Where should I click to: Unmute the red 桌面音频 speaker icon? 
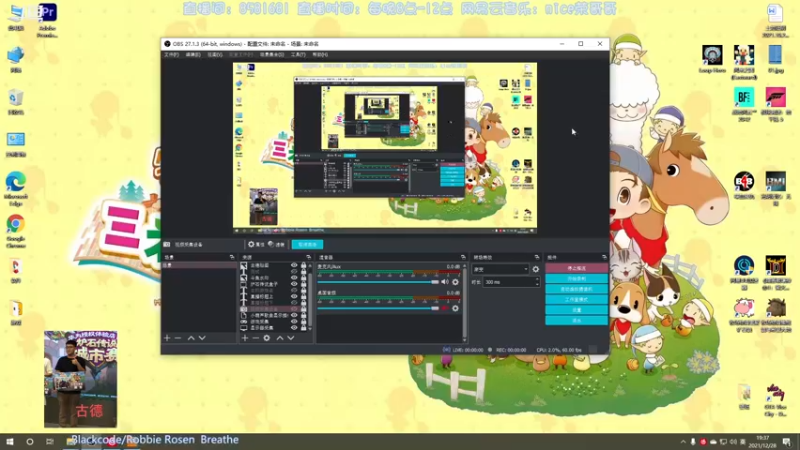445,308
